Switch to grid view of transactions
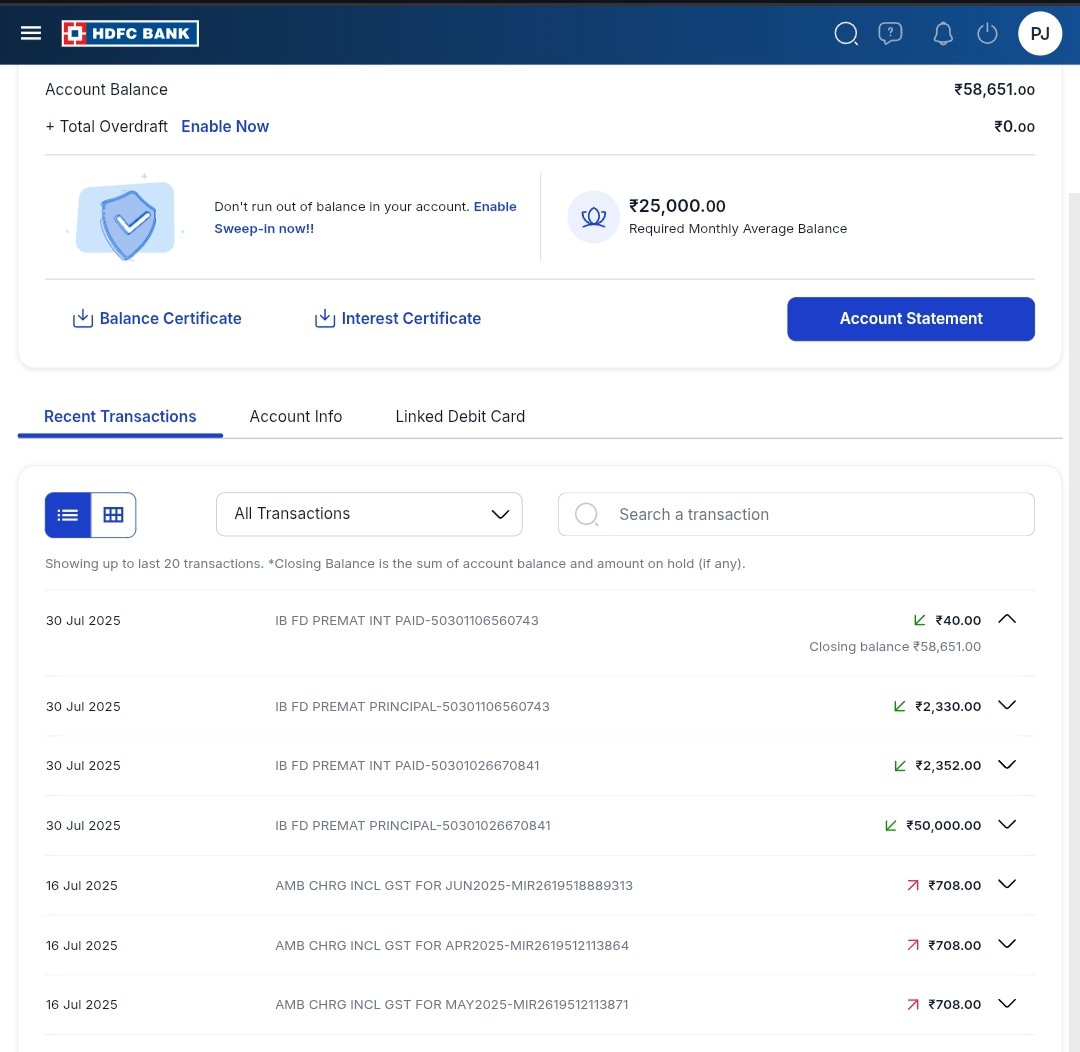This screenshot has width=1080, height=1052. (x=114, y=515)
